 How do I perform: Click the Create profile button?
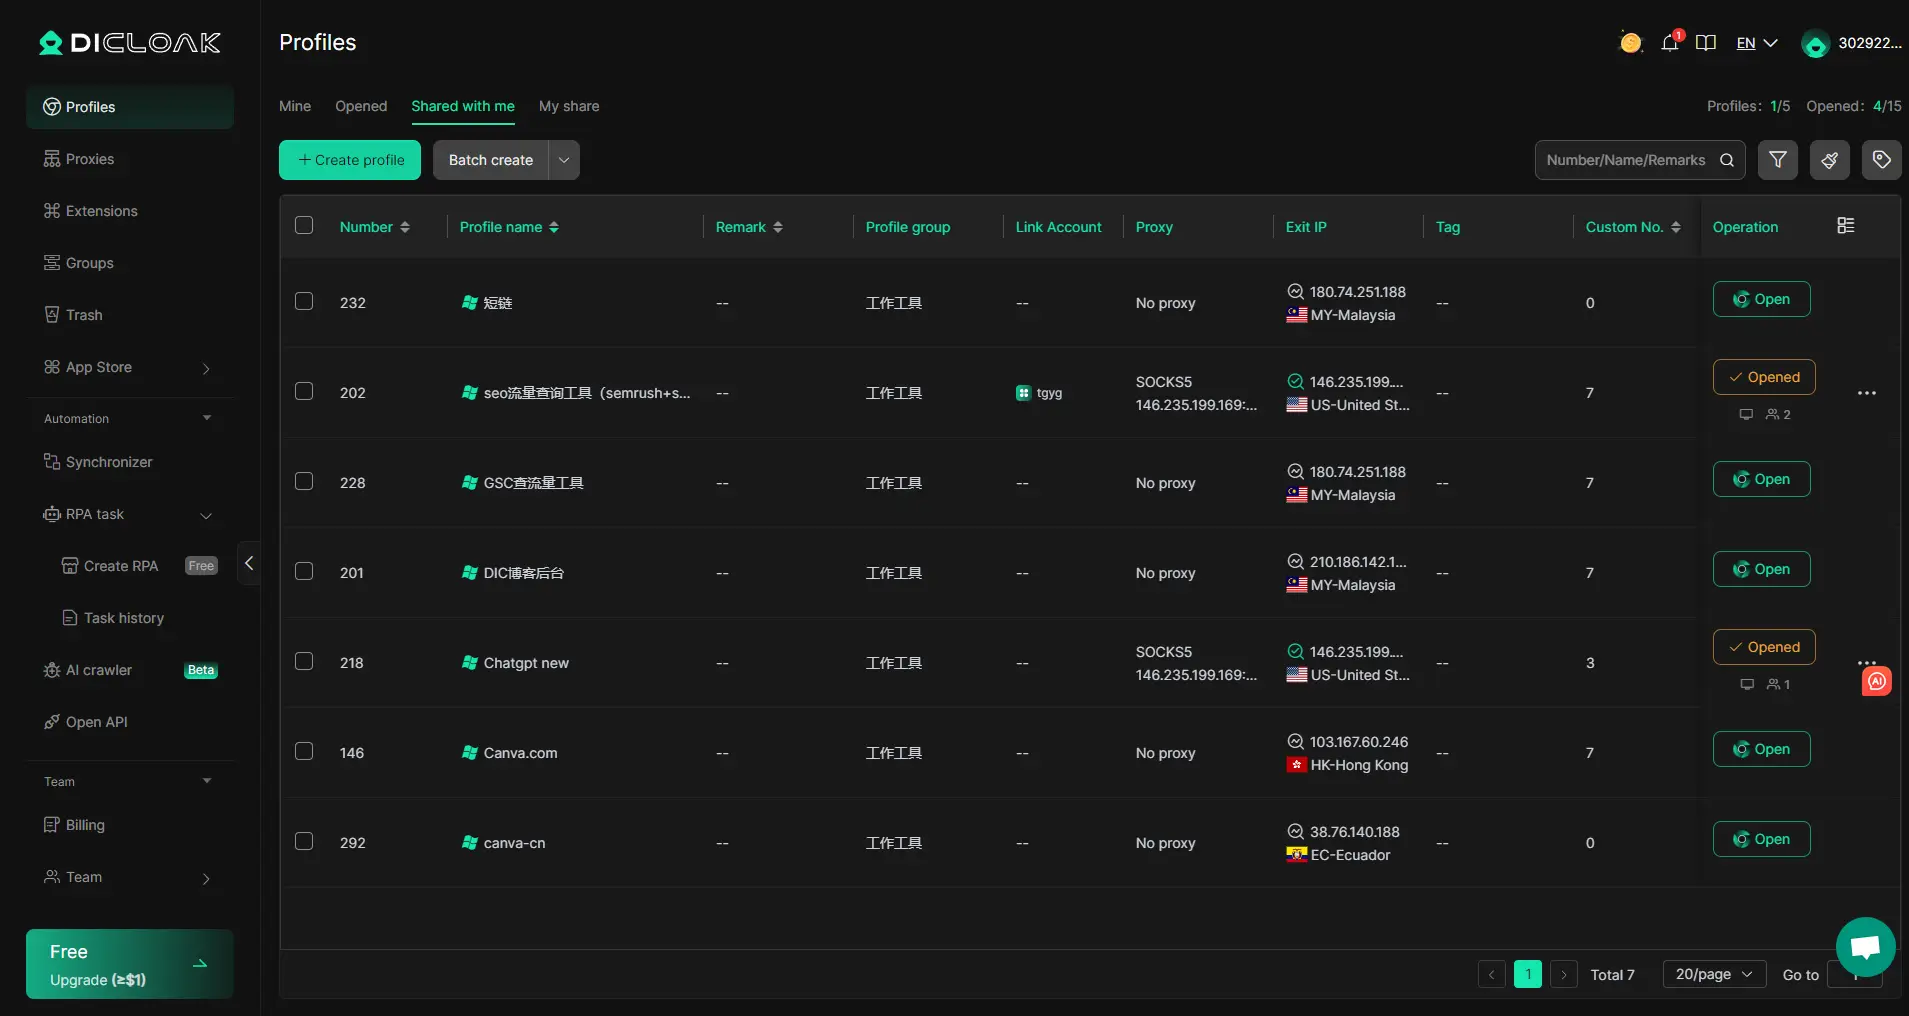point(350,160)
